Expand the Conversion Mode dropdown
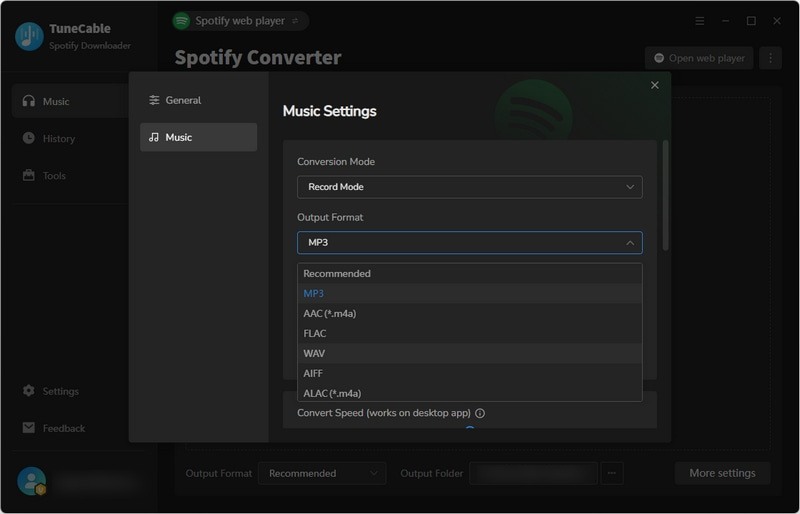 tap(469, 187)
